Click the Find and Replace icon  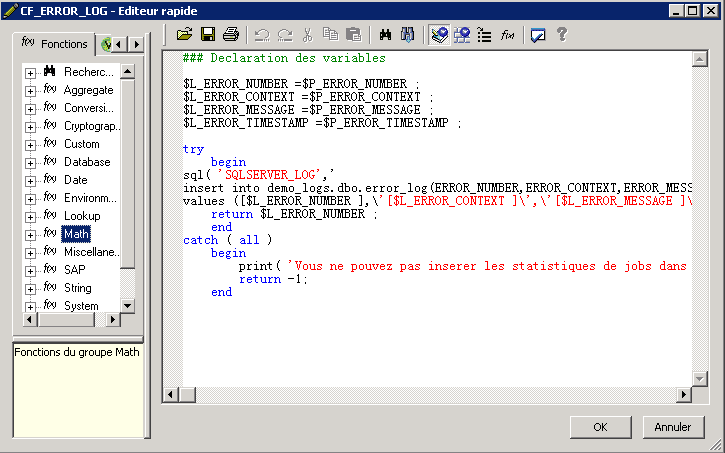408,34
